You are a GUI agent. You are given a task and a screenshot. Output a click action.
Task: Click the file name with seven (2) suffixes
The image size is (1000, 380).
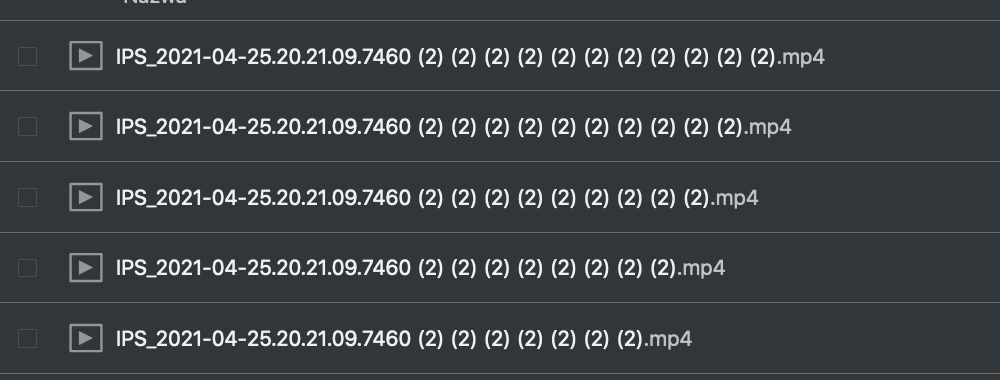coord(404,339)
